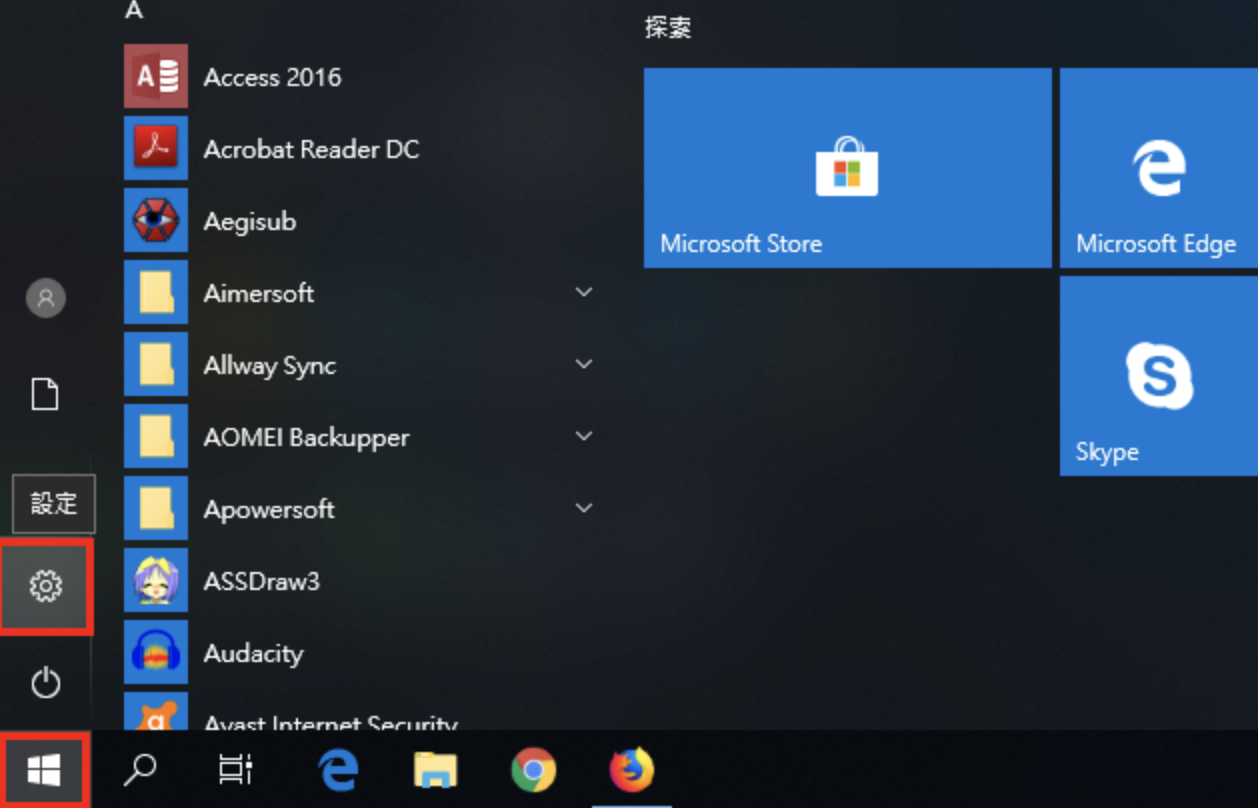Expand the Aimersoft folder chevron
This screenshot has height=808, width=1258.
tap(584, 292)
